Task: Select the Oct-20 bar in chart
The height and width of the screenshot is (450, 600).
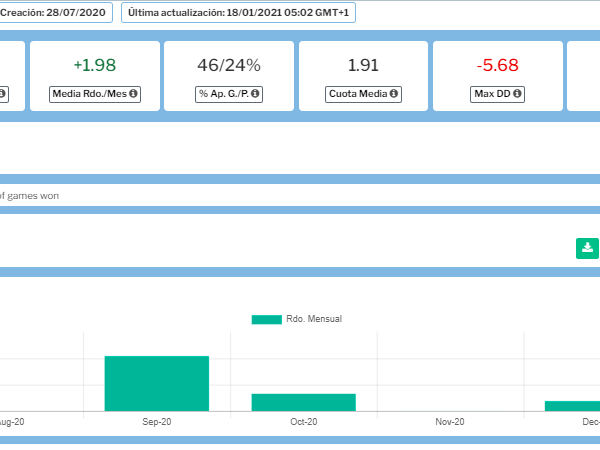Action: click(303, 403)
